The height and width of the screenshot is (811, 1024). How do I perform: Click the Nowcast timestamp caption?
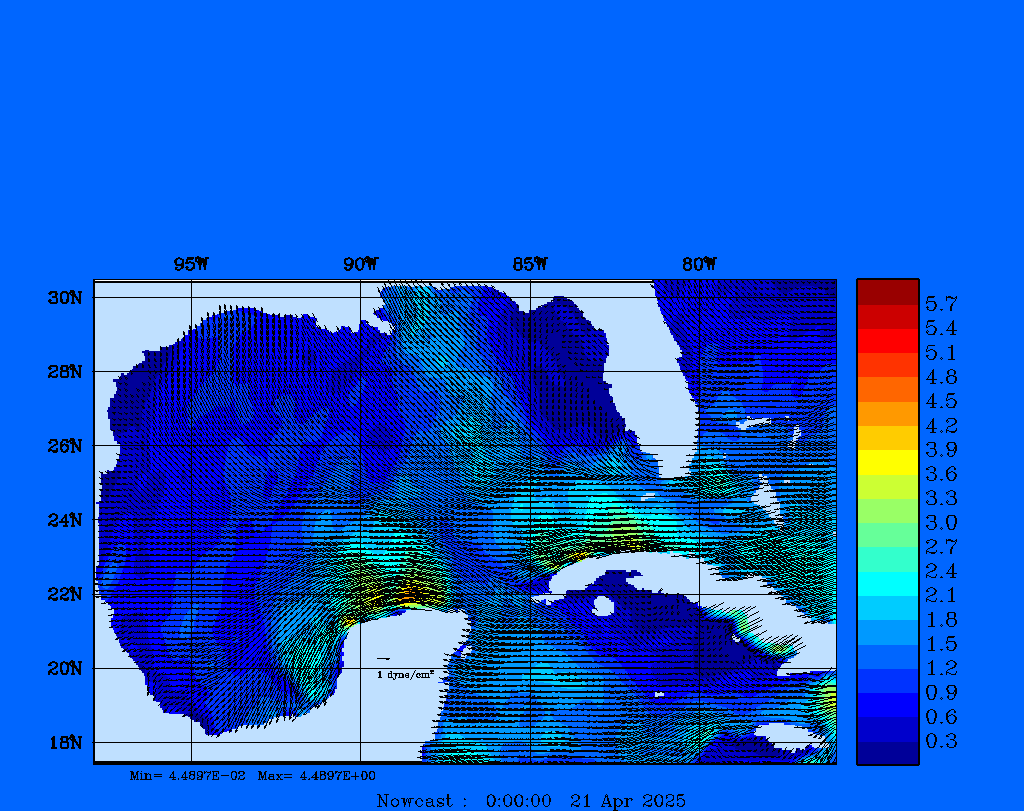coord(531,800)
